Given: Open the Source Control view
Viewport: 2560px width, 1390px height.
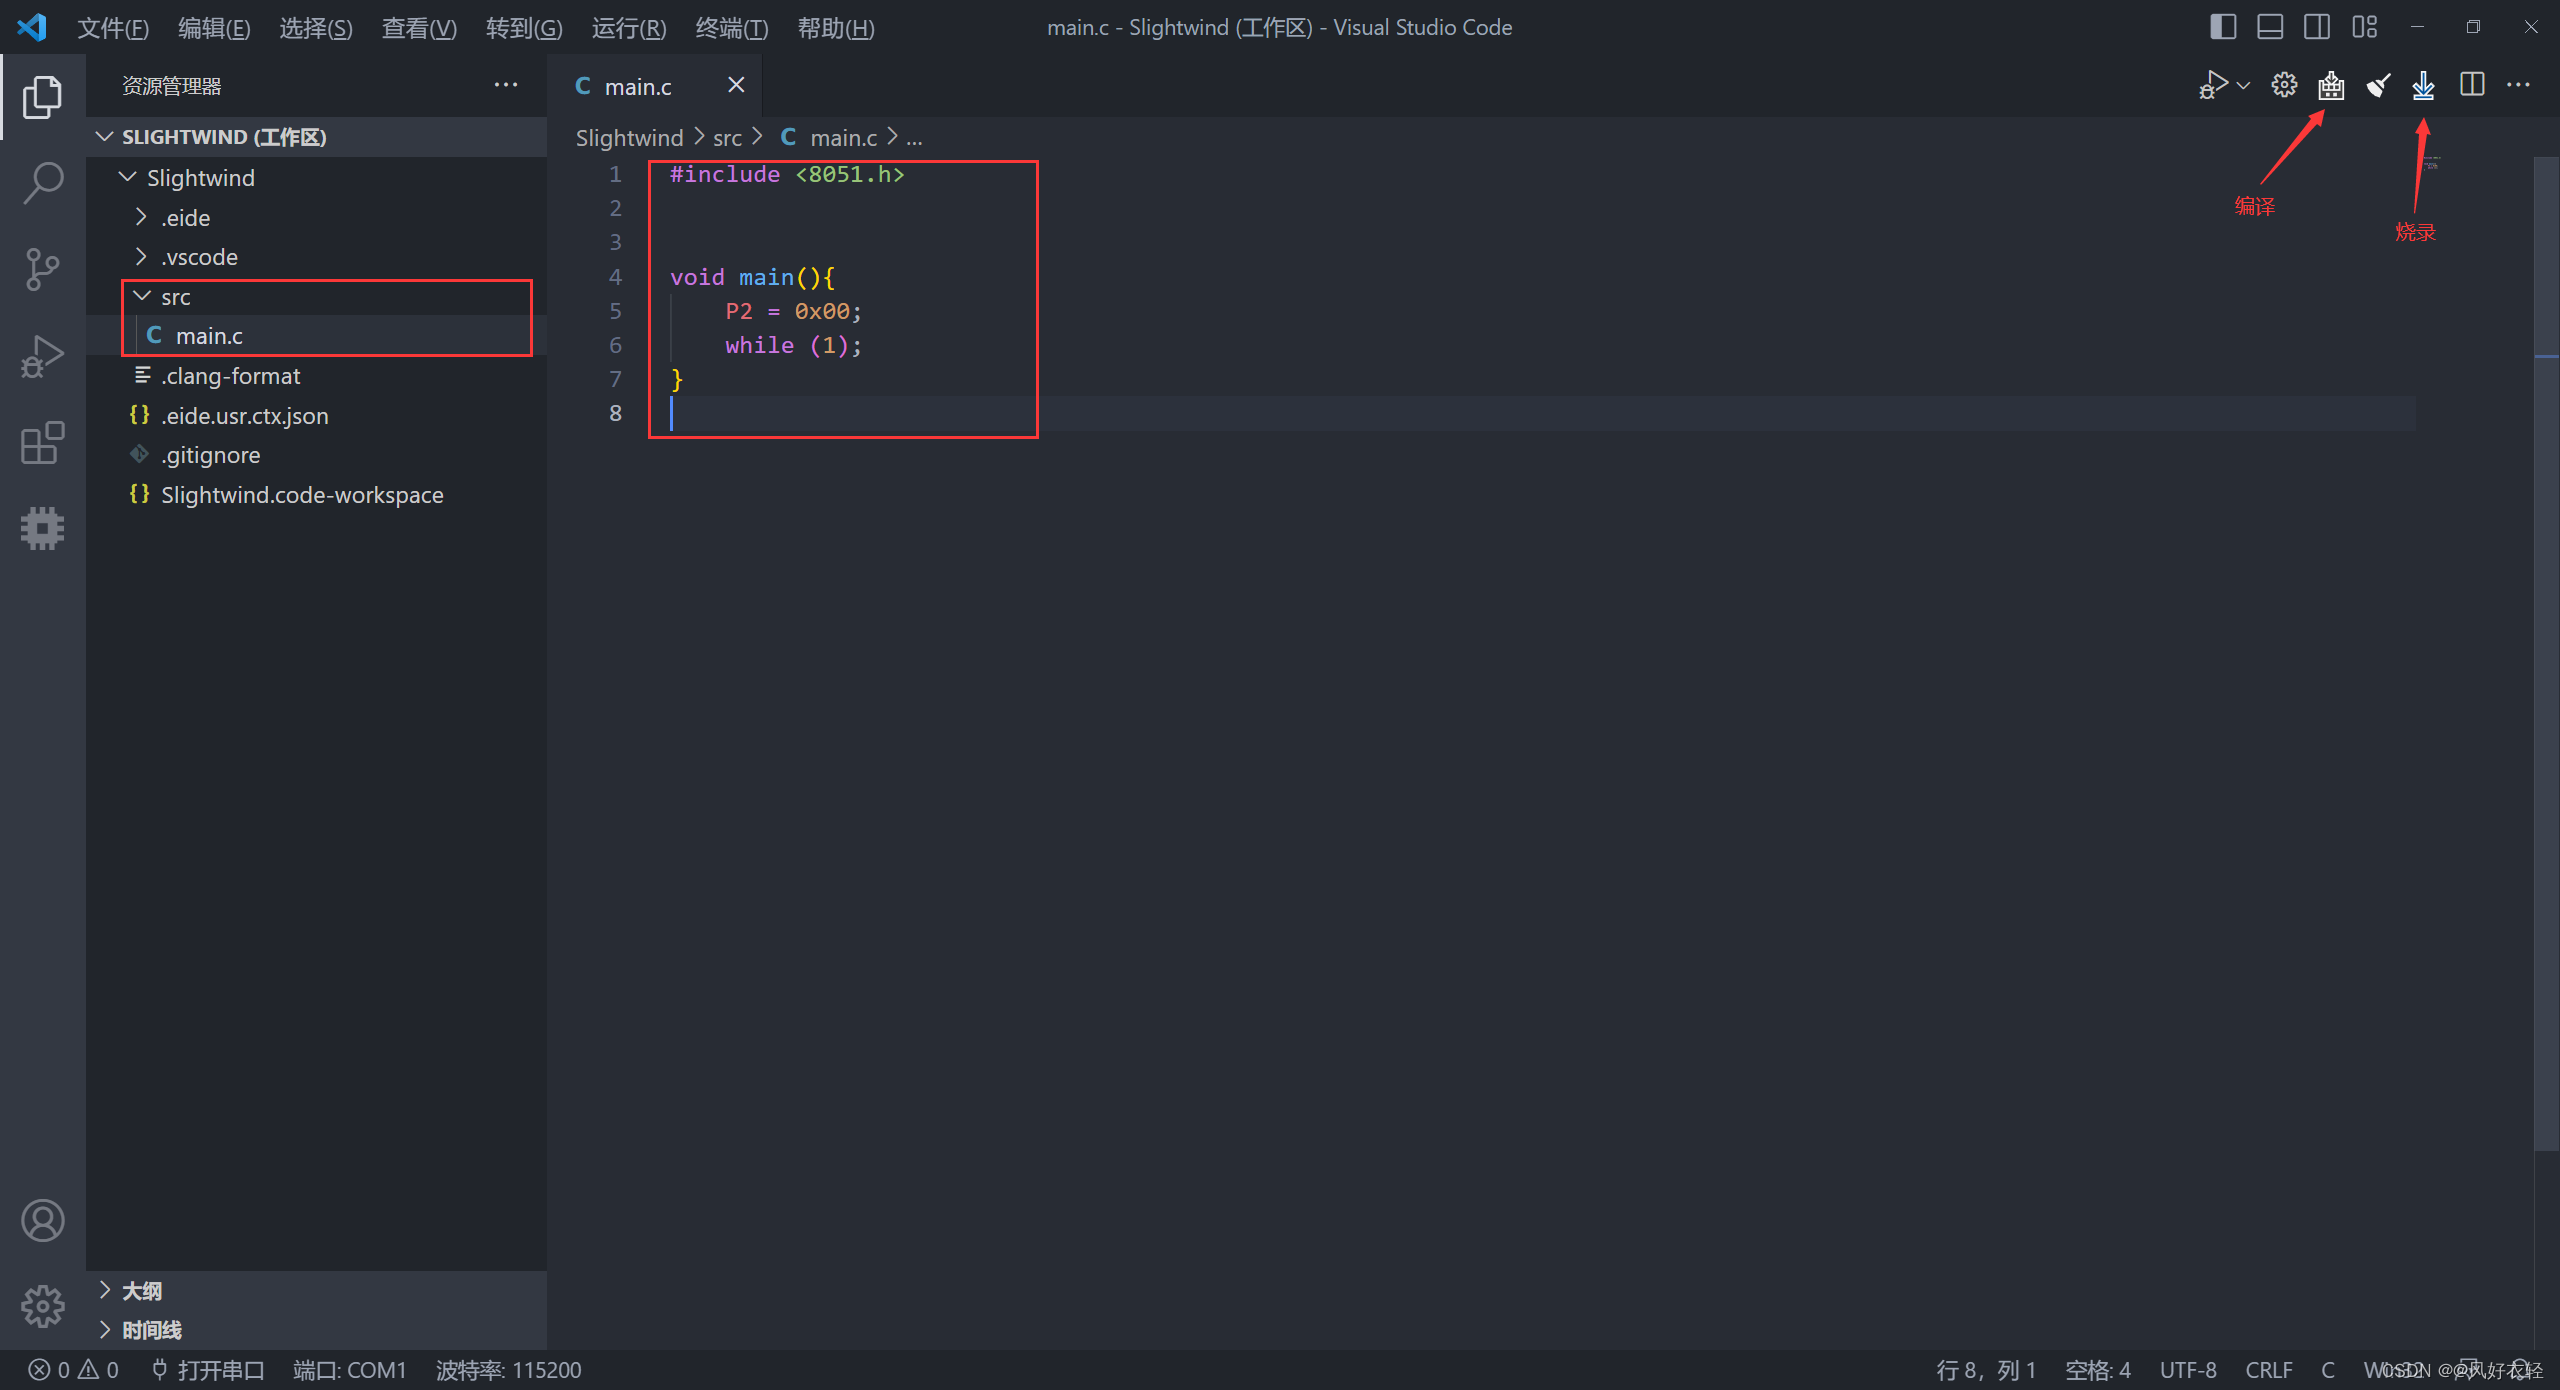Looking at the screenshot, I should [42, 270].
